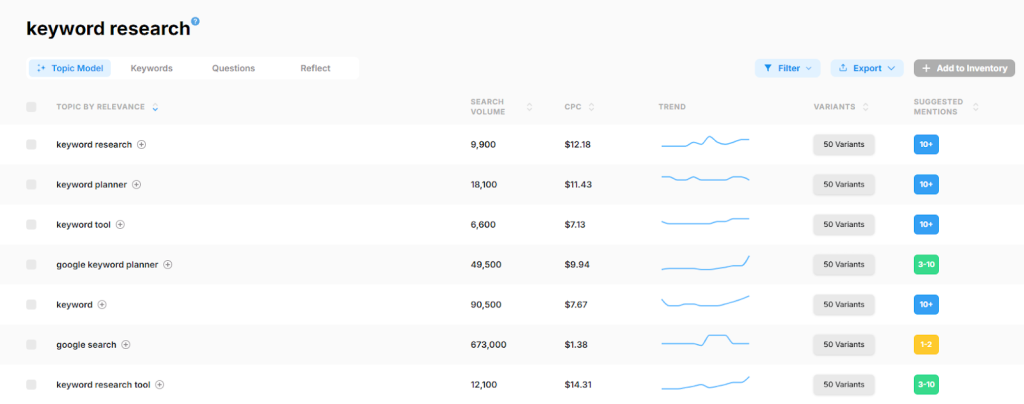Sort by CPC column arrows
The image size is (1024, 404).
tap(592, 107)
